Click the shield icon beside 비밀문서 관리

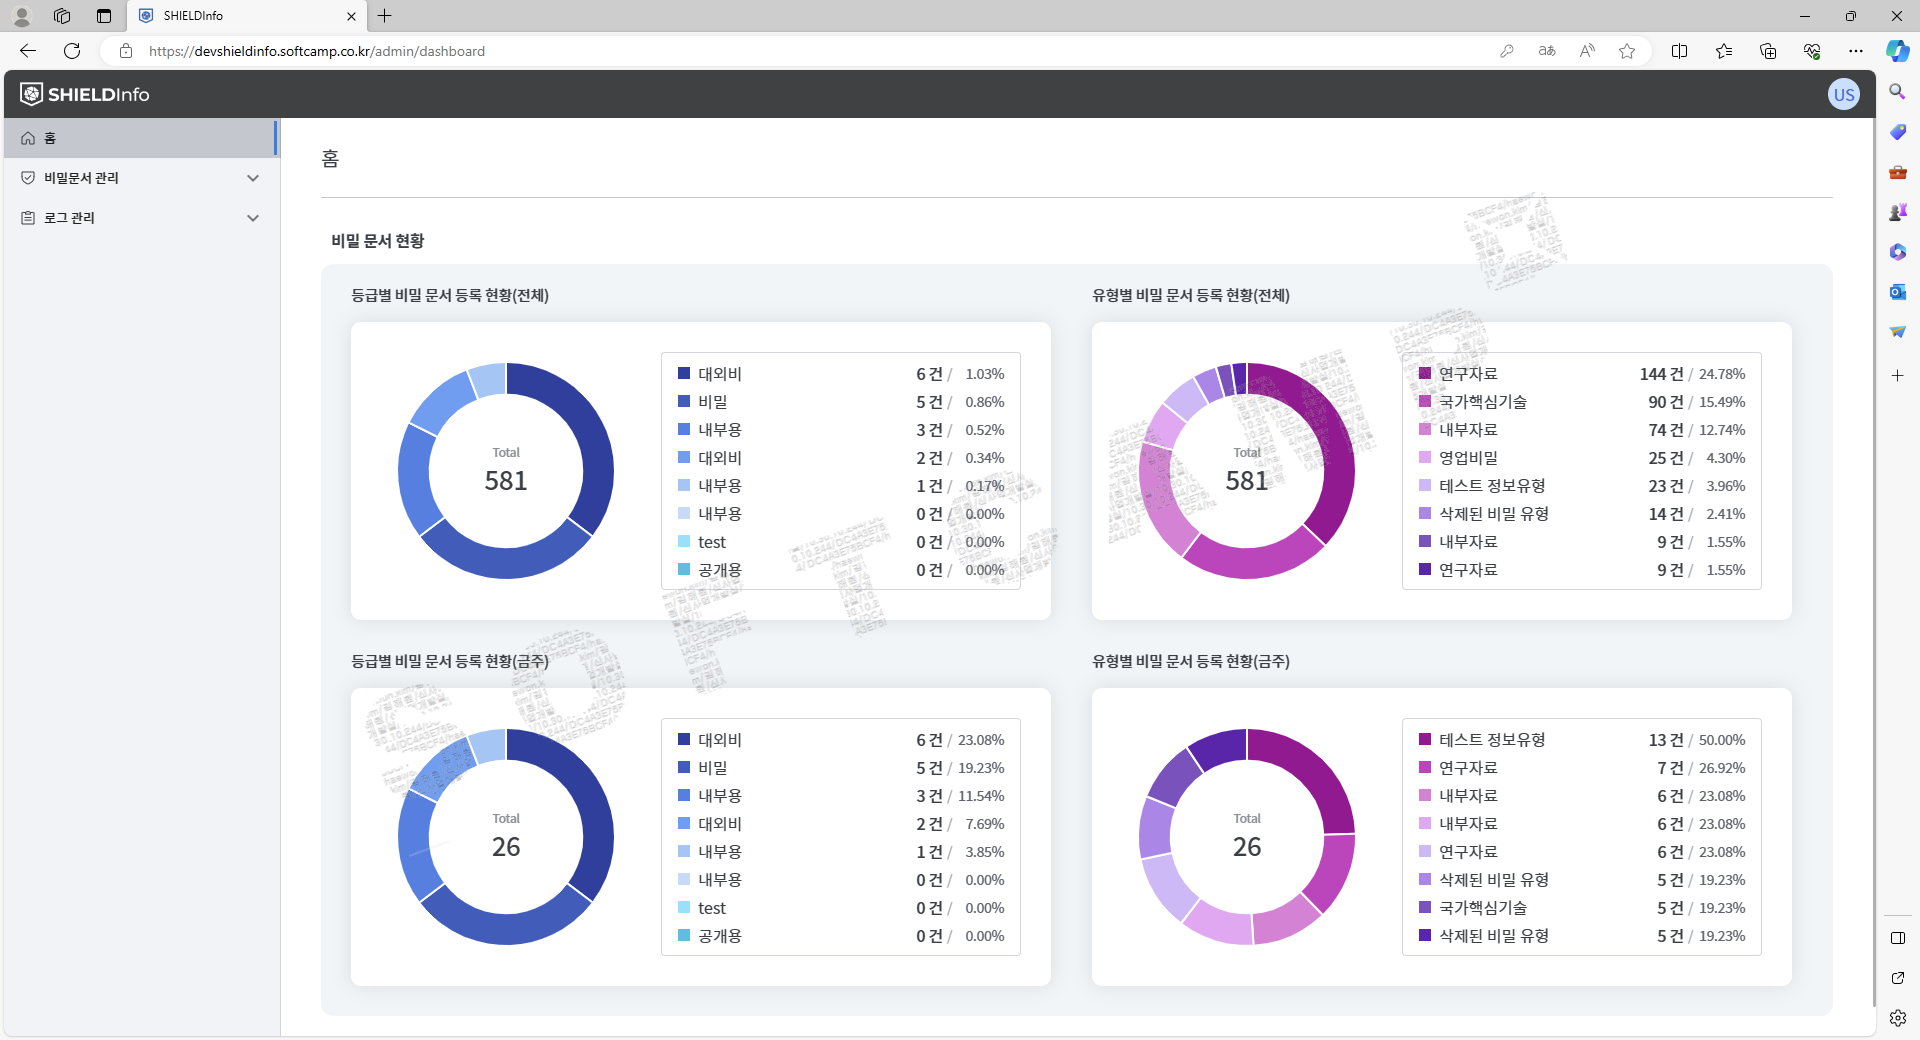28,178
